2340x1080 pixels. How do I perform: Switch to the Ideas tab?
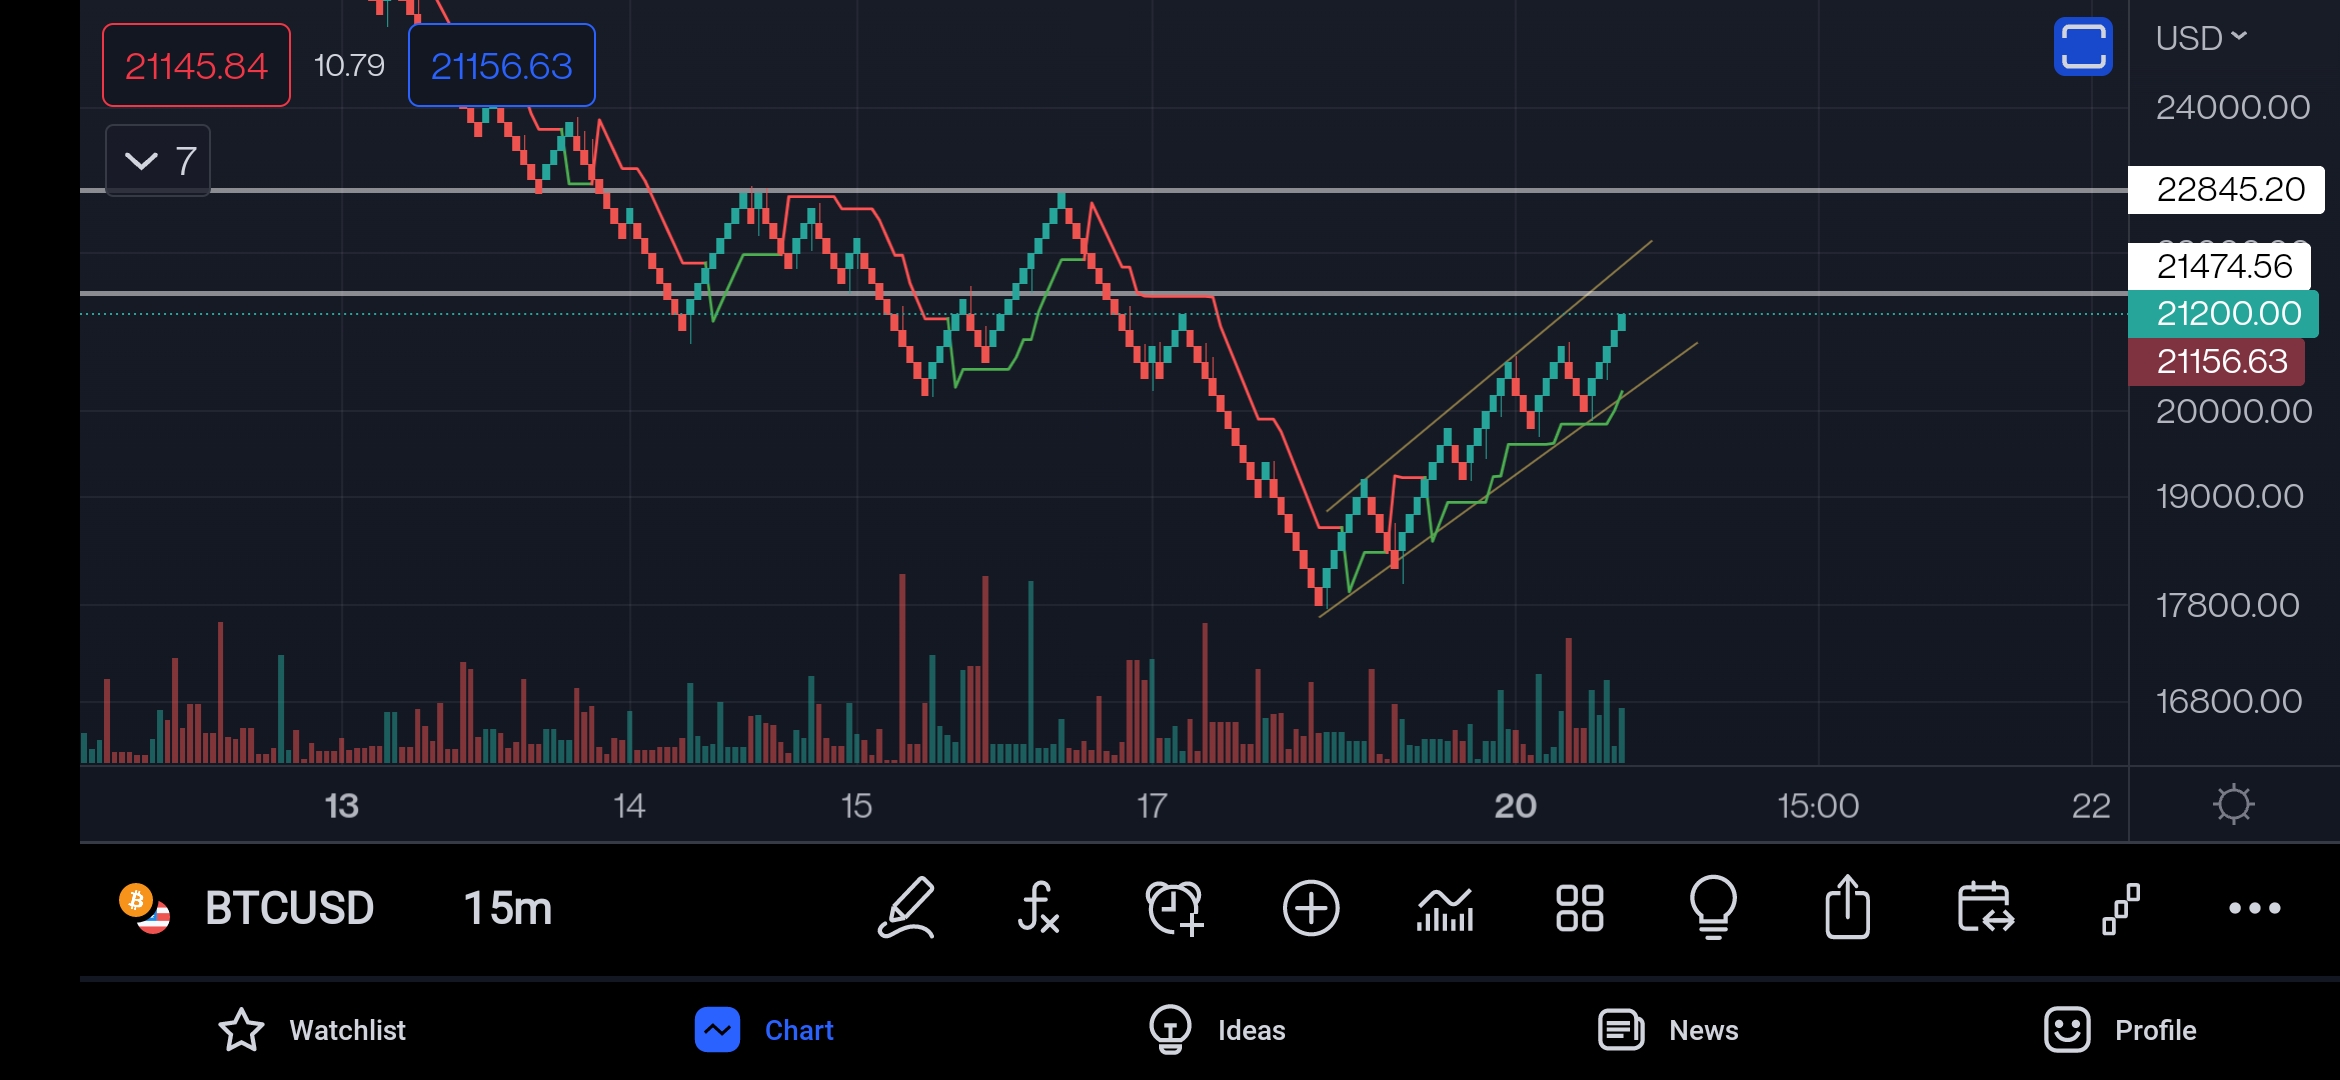[1218, 1030]
